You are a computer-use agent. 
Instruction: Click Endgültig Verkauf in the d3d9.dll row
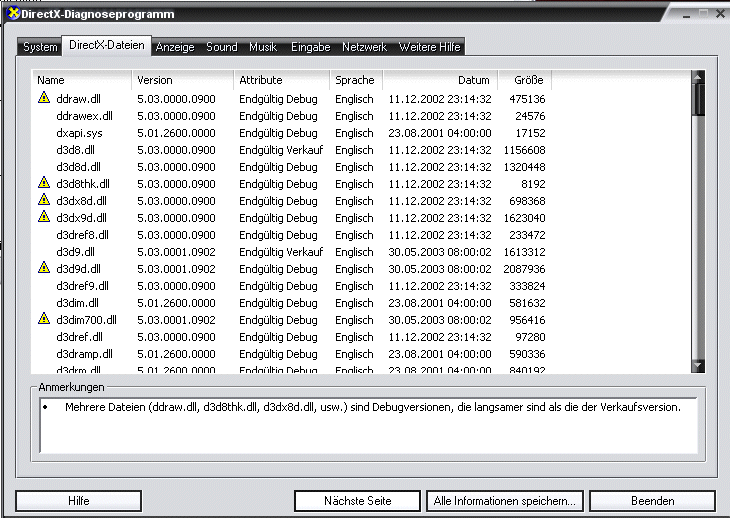point(281,252)
